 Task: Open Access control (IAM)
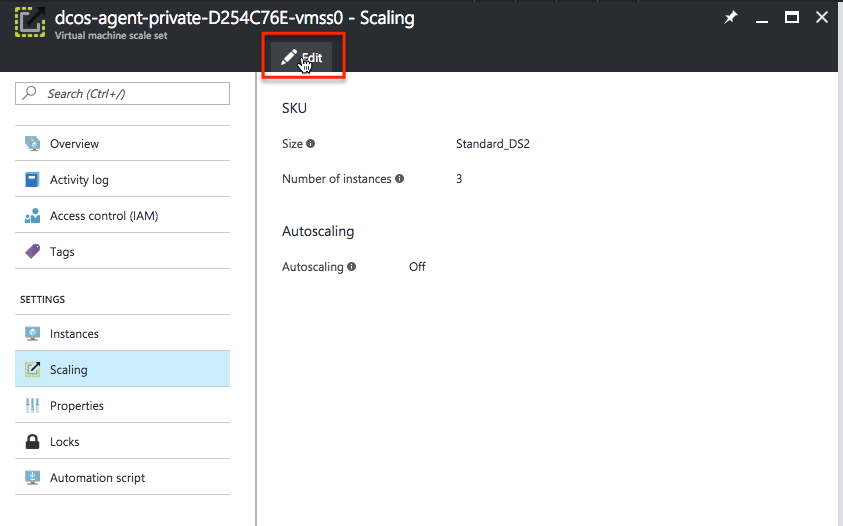pyautogui.click(x=123, y=216)
